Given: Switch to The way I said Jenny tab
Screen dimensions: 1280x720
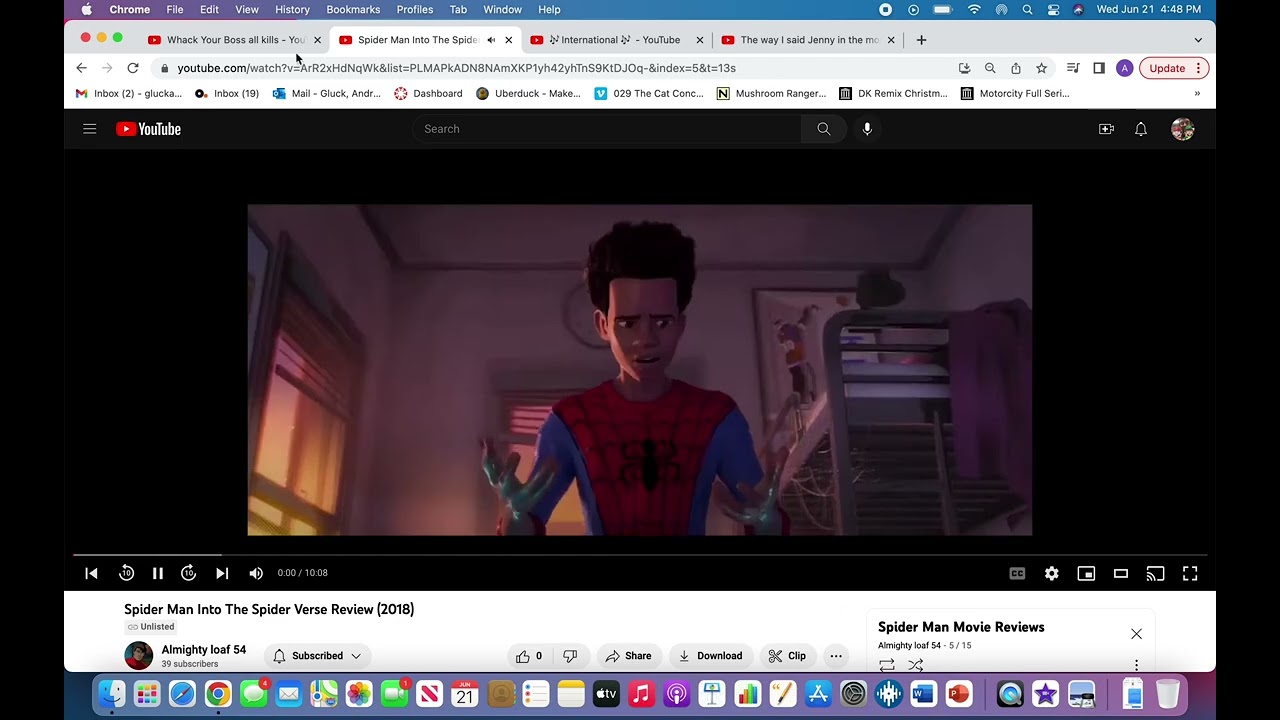Looking at the screenshot, I should (x=808, y=40).
